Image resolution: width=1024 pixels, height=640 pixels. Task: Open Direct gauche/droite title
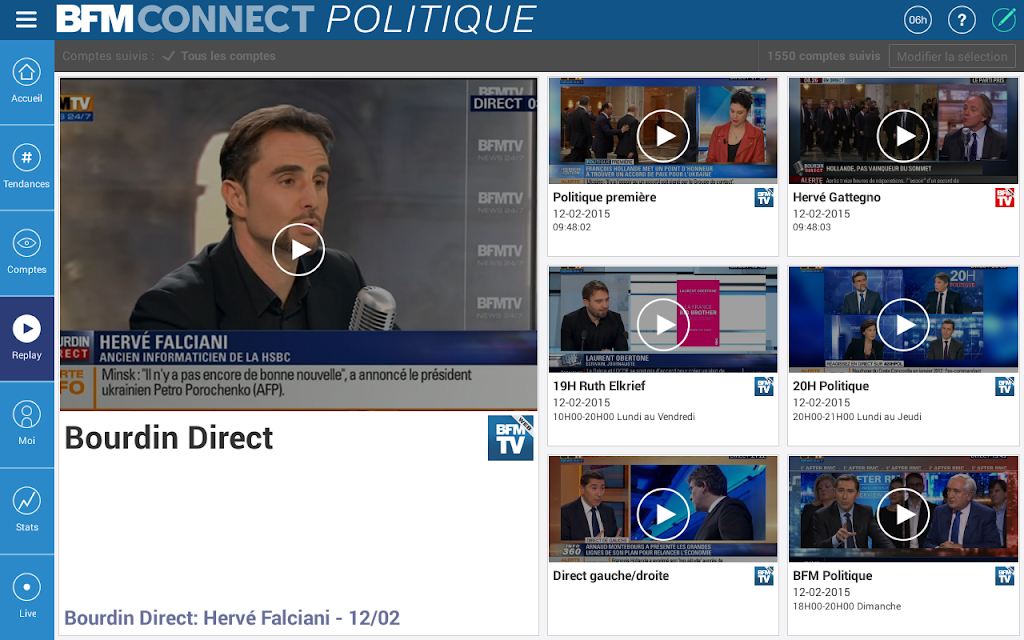pos(611,575)
